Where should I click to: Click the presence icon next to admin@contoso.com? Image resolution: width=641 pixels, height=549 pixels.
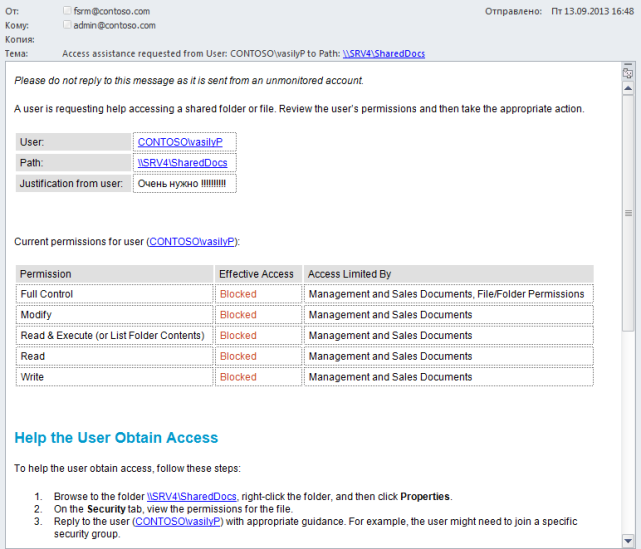(67, 25)
